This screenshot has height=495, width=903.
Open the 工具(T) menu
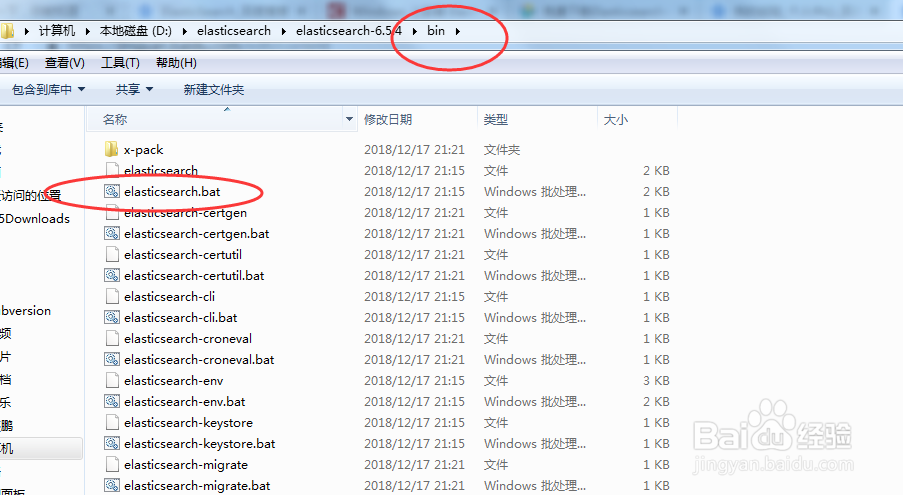[120, 63]
